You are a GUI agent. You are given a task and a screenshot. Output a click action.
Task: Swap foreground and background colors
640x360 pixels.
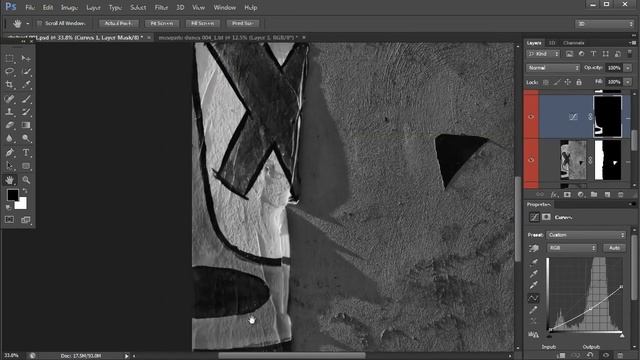[x=25, y=191]
